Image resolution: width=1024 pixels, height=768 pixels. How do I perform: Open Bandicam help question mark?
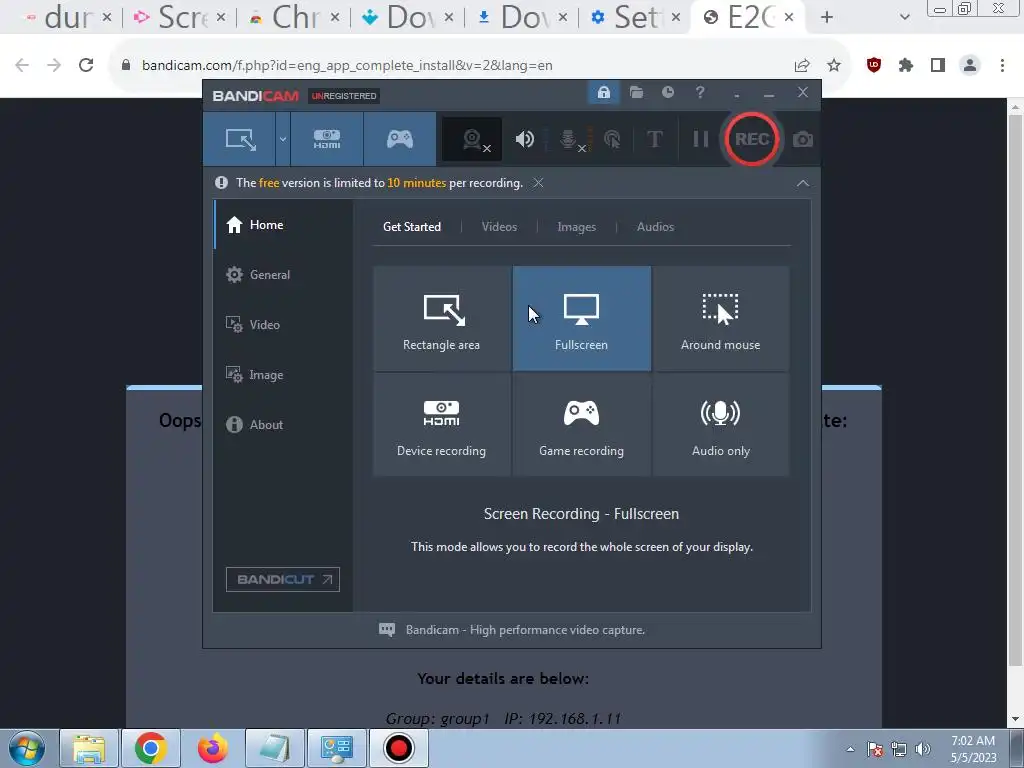[699, 92]
